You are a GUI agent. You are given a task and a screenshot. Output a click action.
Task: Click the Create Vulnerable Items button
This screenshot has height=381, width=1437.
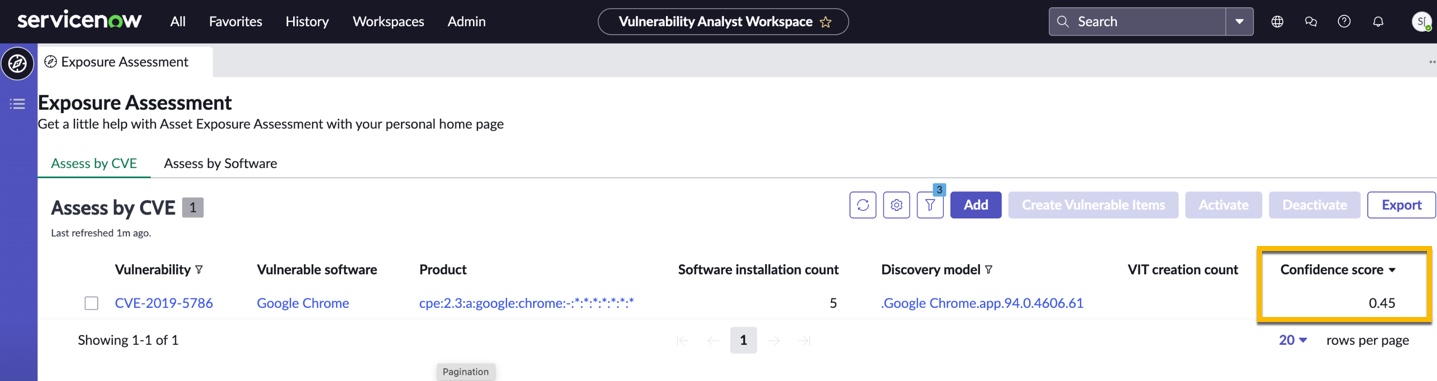(x=1093, y=205)
